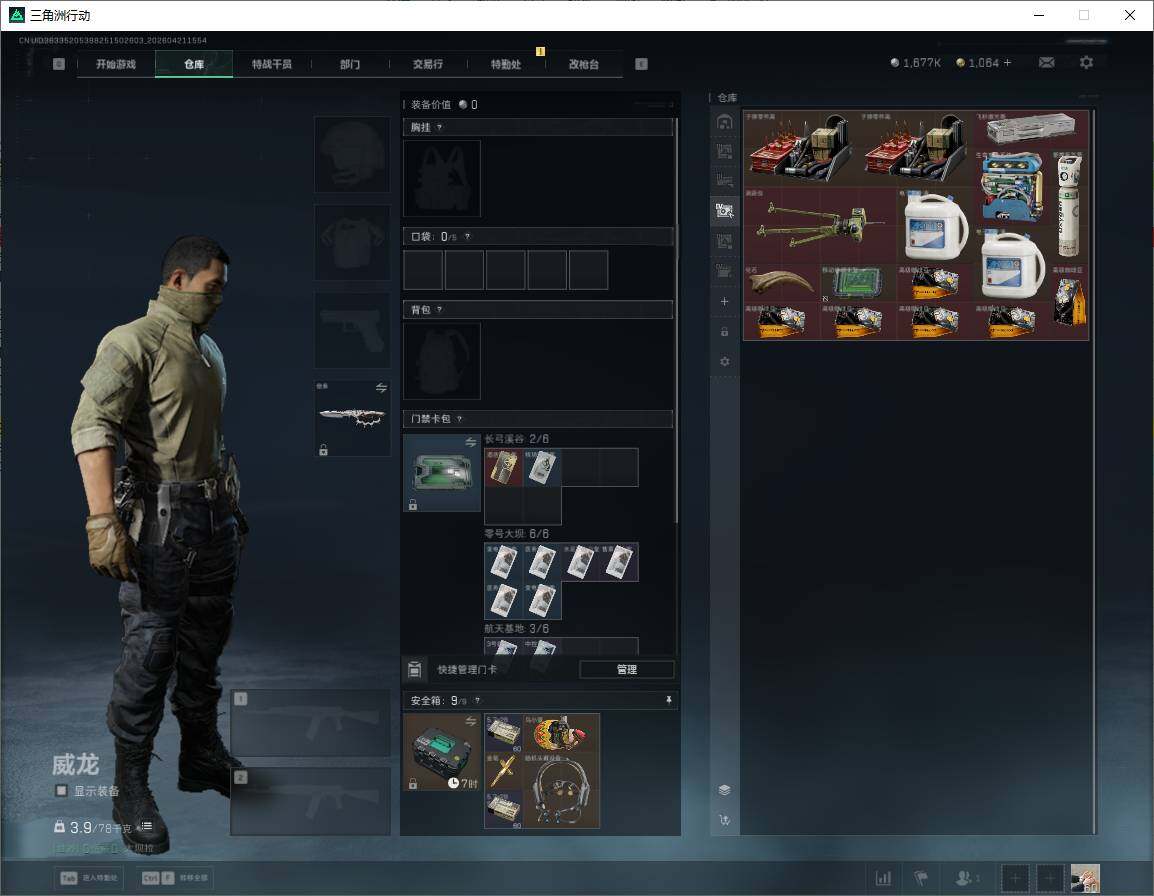Click the E key icon after 改枪台
Viewport: 1154px width, 896px height.
pyautogui.click(x=641, y=64)
